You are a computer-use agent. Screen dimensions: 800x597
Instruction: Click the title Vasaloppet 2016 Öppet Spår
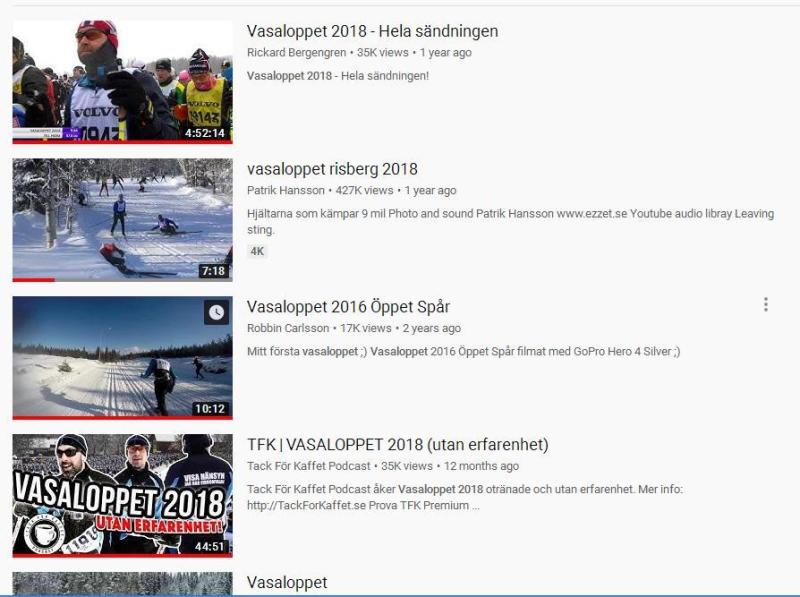pyautogui.click(x=348, y=307)
